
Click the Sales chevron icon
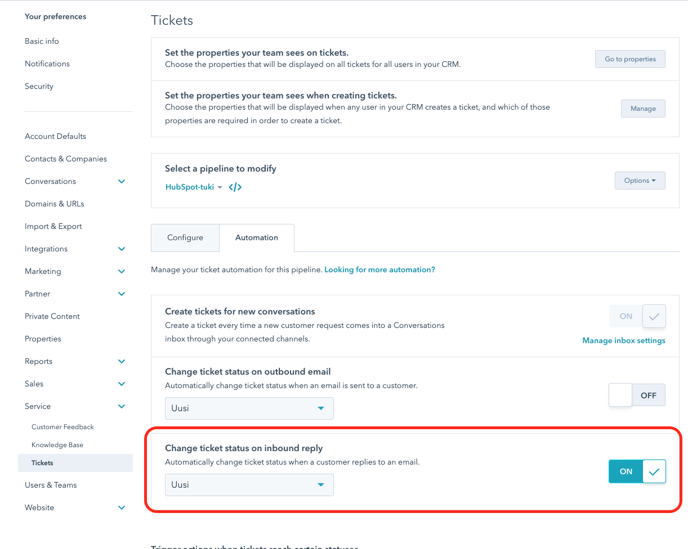(x=122, y=384)
